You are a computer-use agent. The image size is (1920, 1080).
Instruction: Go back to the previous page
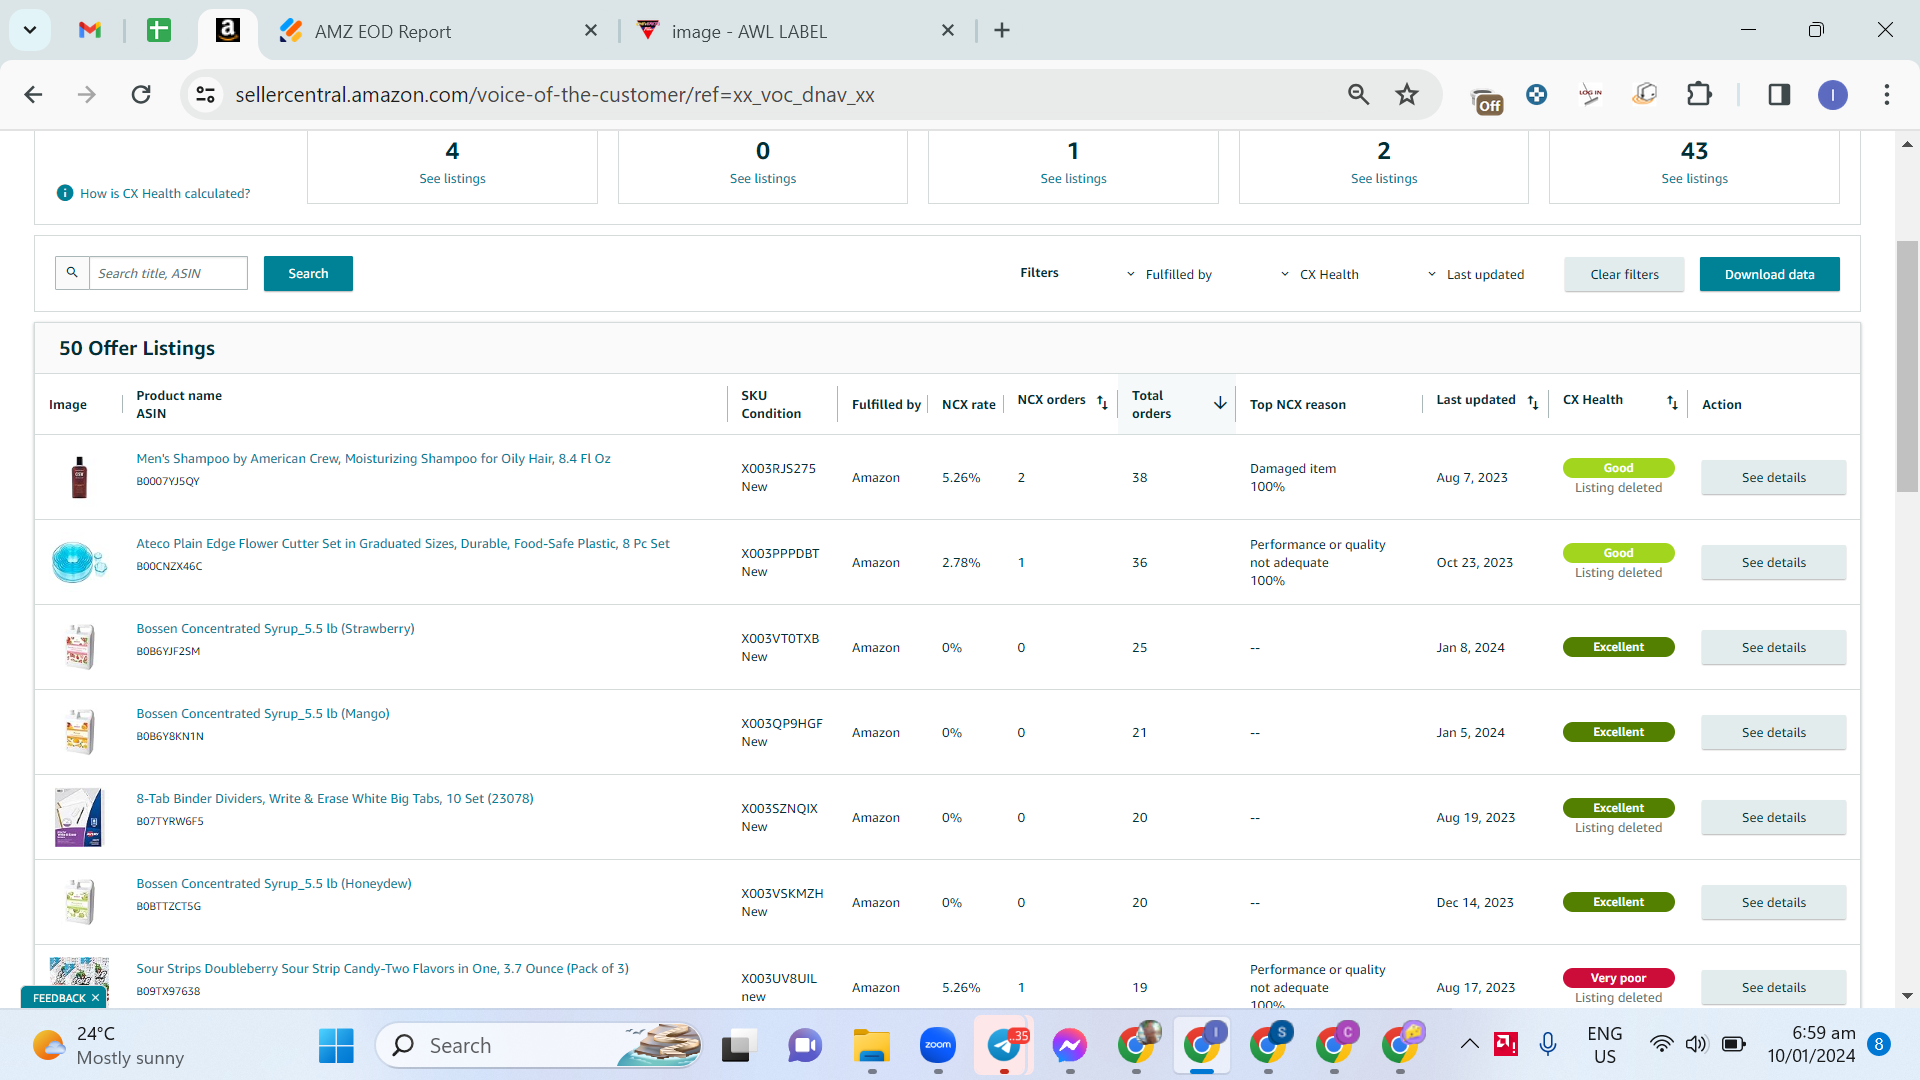point(33,95)
